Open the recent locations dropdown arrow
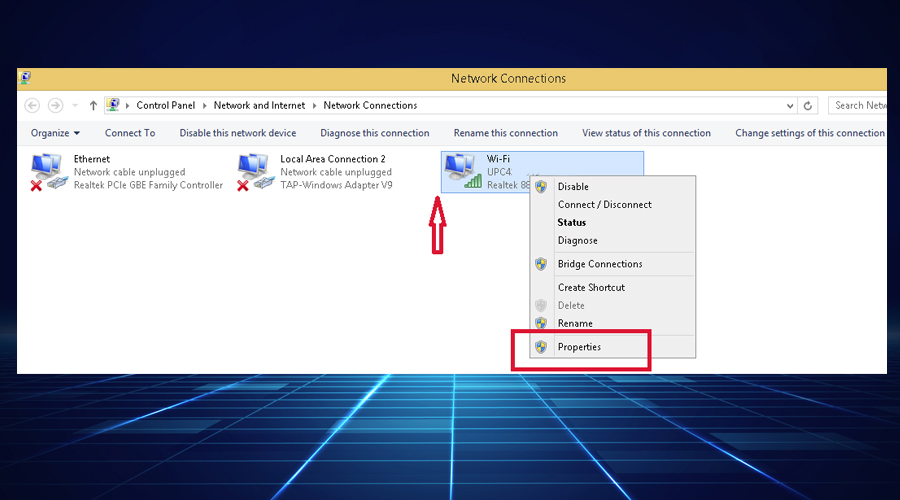The height and width of the screenshot is (500, 900). (74, 106)
